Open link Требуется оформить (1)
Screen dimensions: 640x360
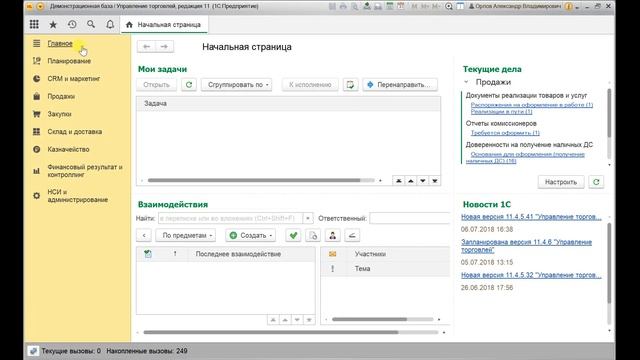tap(505, 133)
